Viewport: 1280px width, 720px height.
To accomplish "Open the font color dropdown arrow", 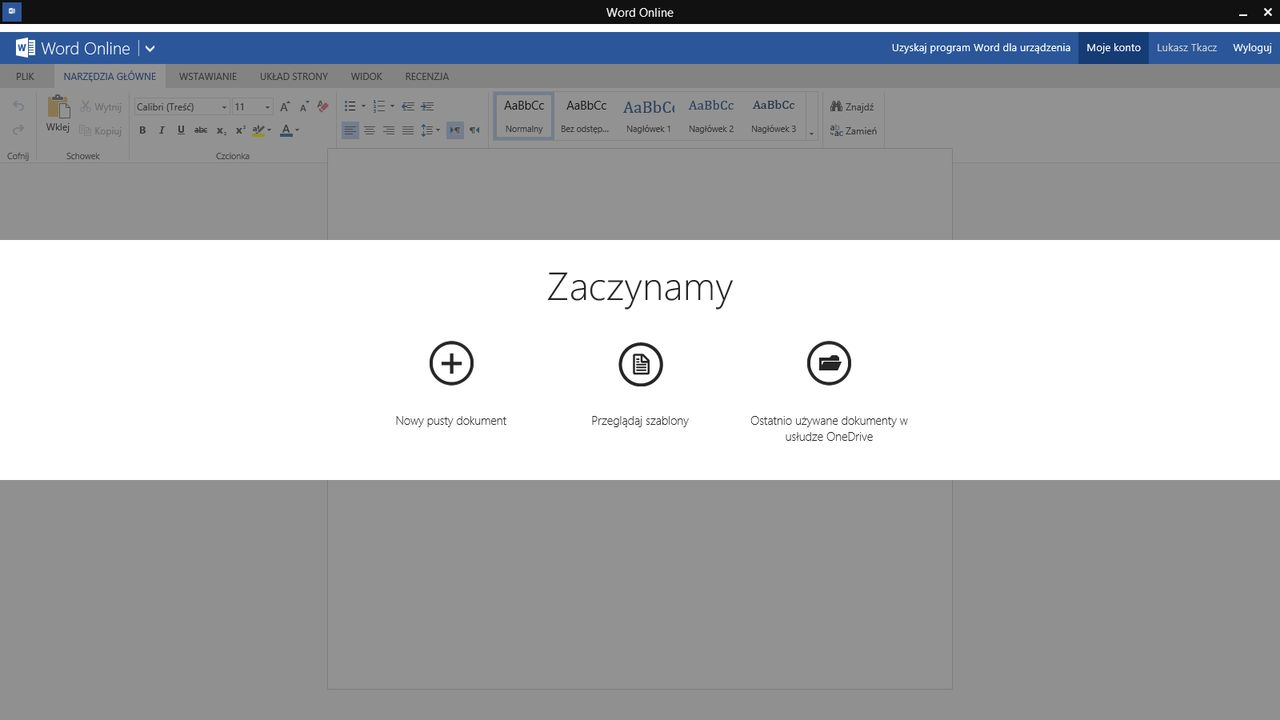I will [x=297, y=130].
